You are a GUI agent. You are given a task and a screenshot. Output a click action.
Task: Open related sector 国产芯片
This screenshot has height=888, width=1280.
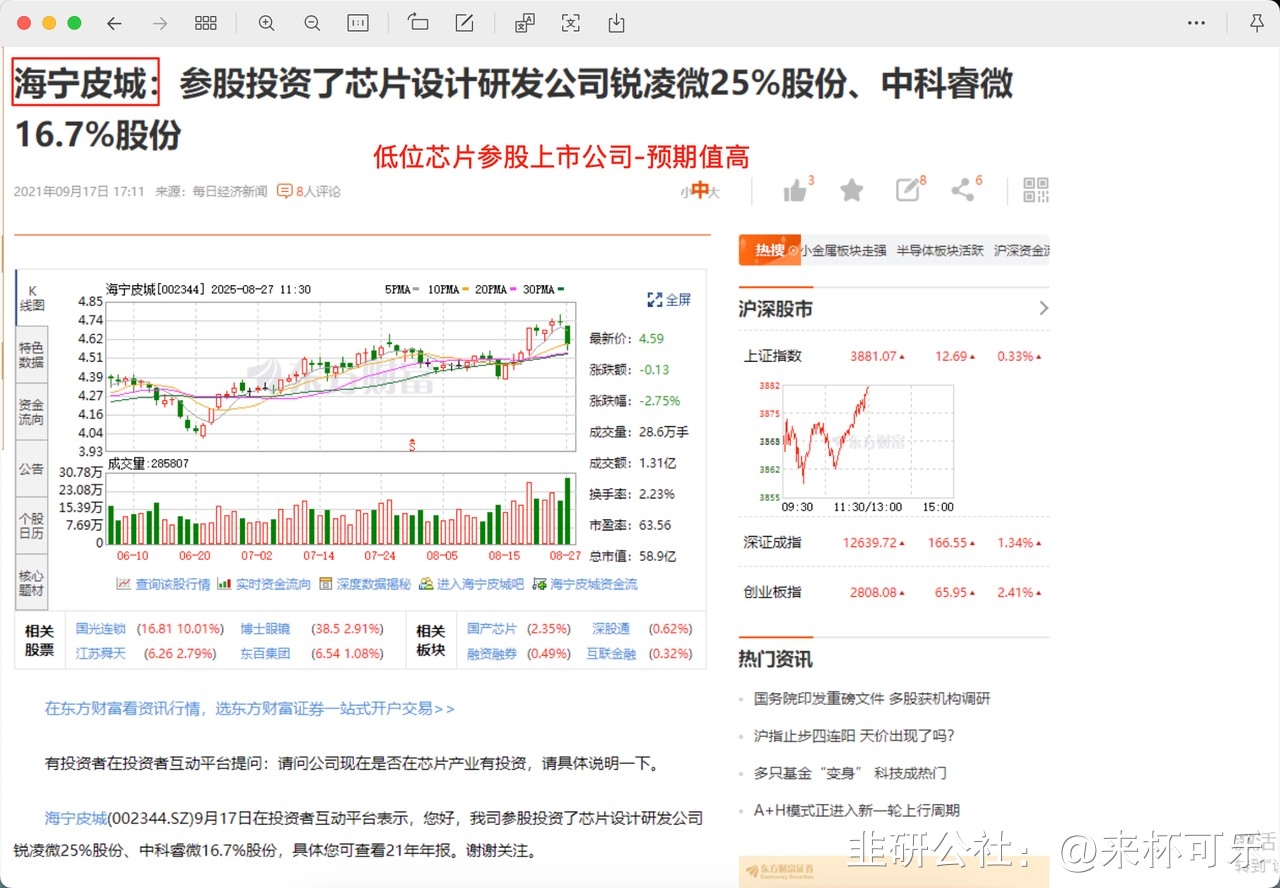point(492,629)
